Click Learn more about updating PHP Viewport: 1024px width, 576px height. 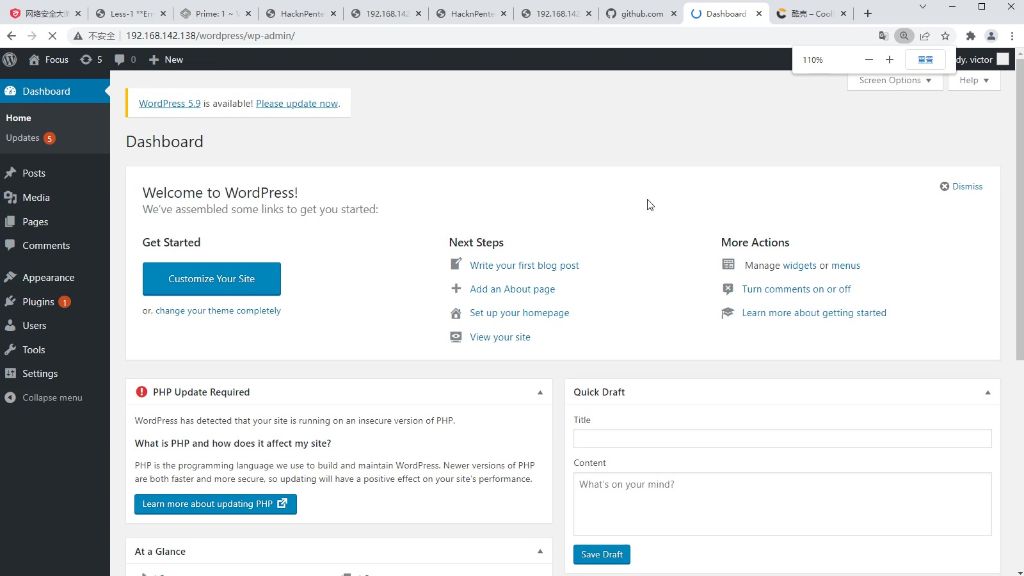tap(216, 504)
